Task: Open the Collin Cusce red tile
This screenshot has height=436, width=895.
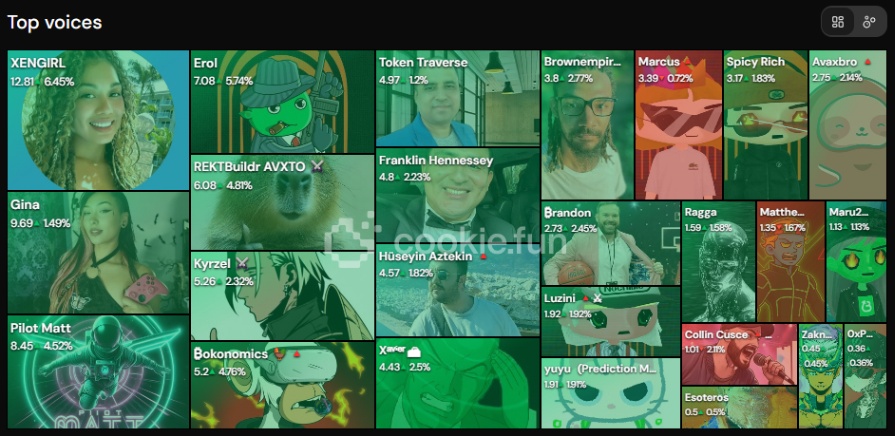Action: coord(739,354)
